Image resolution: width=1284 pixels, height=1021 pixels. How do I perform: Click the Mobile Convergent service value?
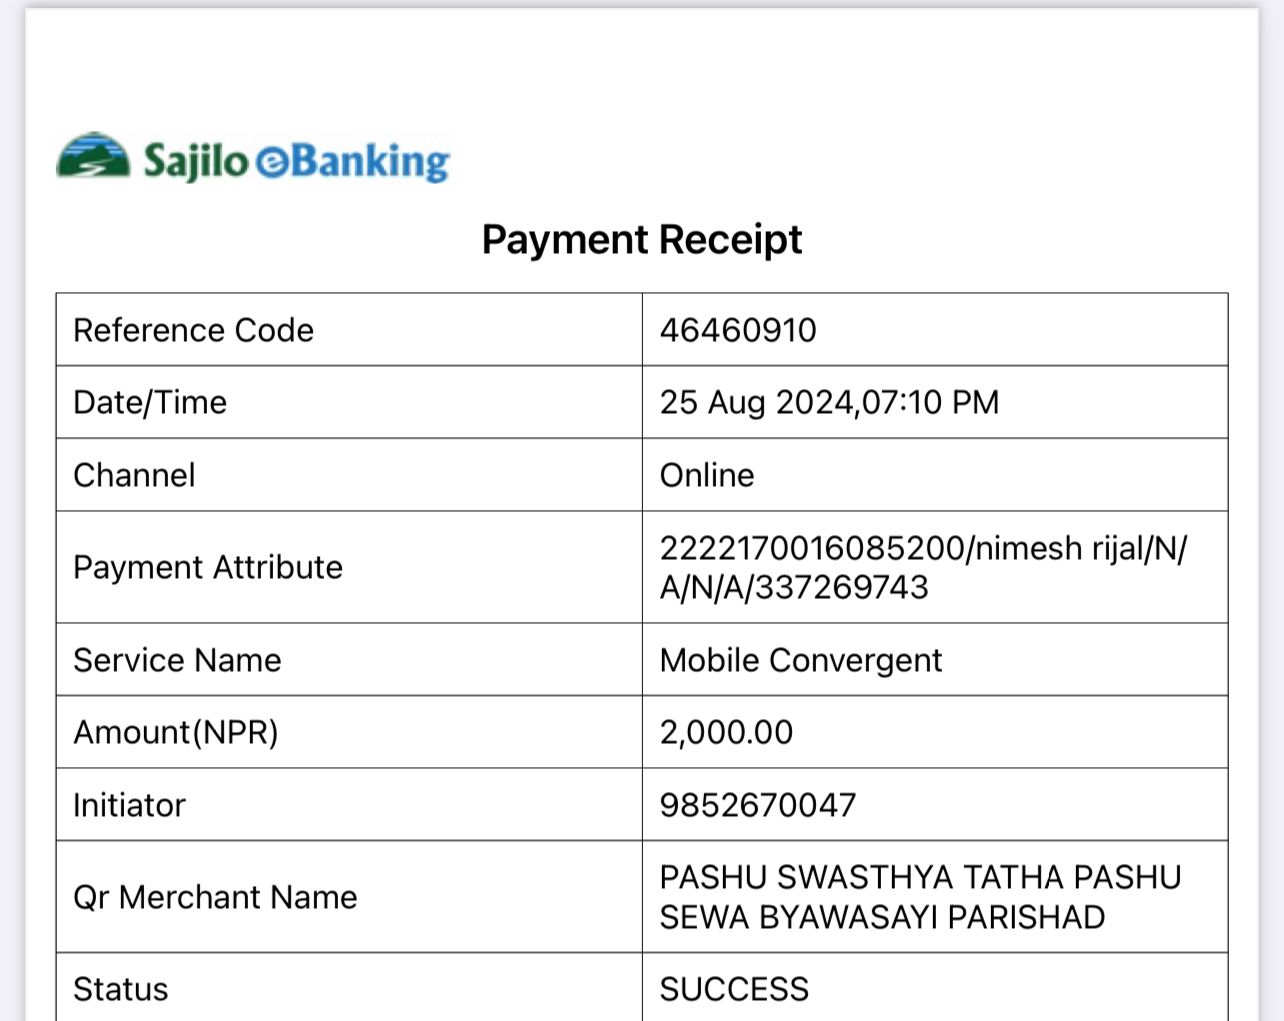801,660
